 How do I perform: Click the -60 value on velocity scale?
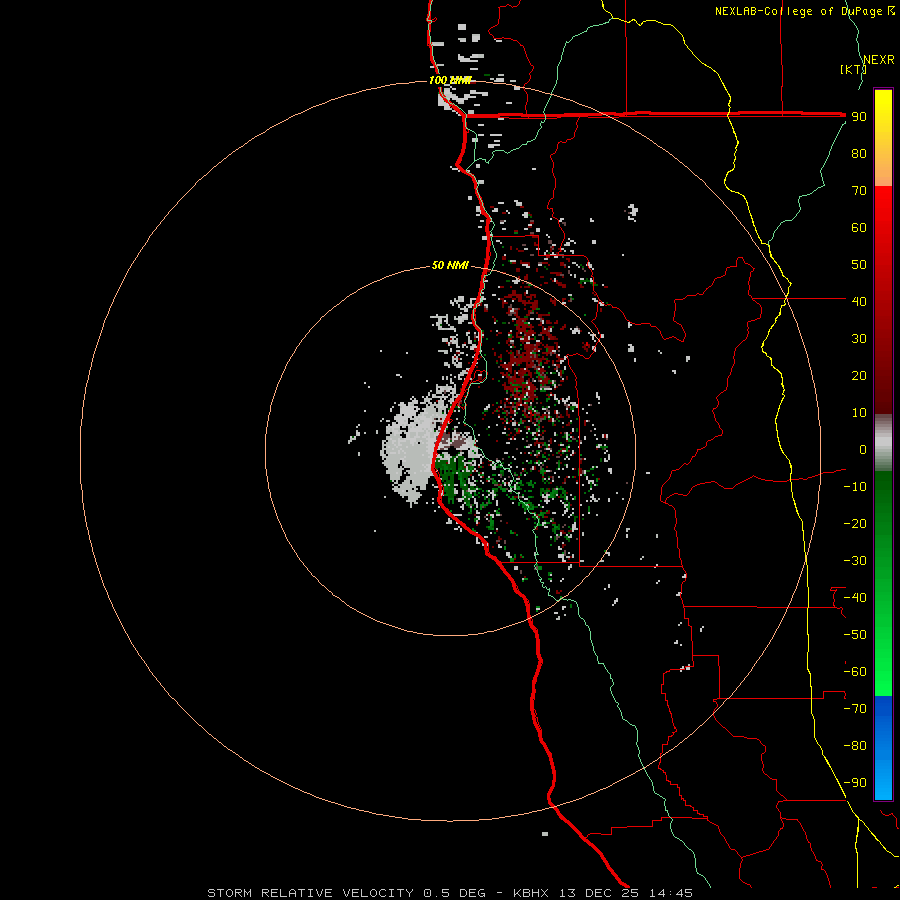coord(855,672)
